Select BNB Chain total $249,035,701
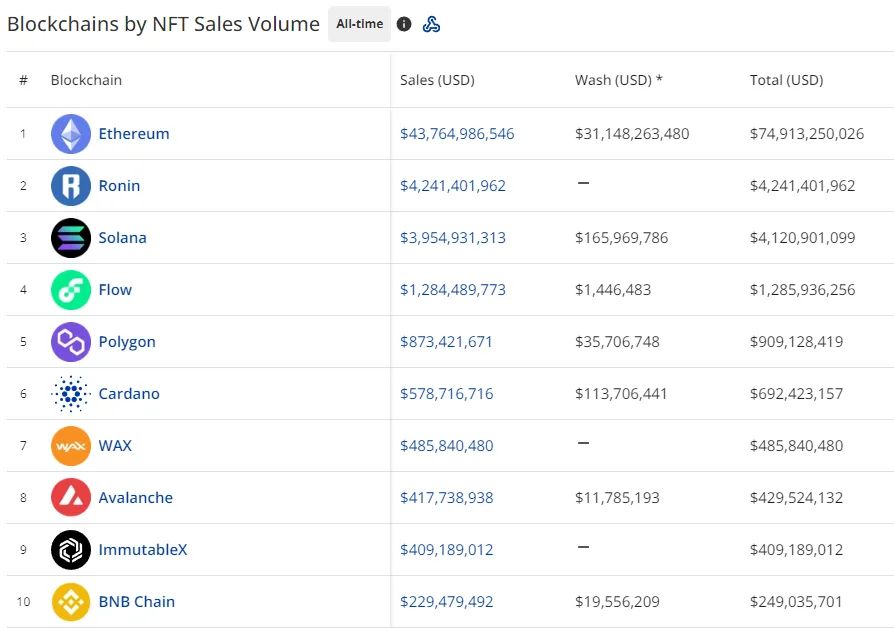Screen dimensions: 894x628 tap(796, 602)
